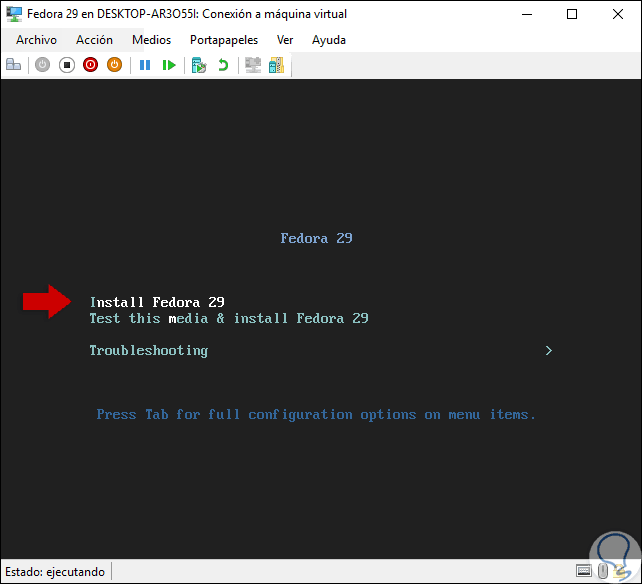This screenshot has height=584, width=642.
Task: Revert VM using green undo arrow
Action: coord(223,65)
